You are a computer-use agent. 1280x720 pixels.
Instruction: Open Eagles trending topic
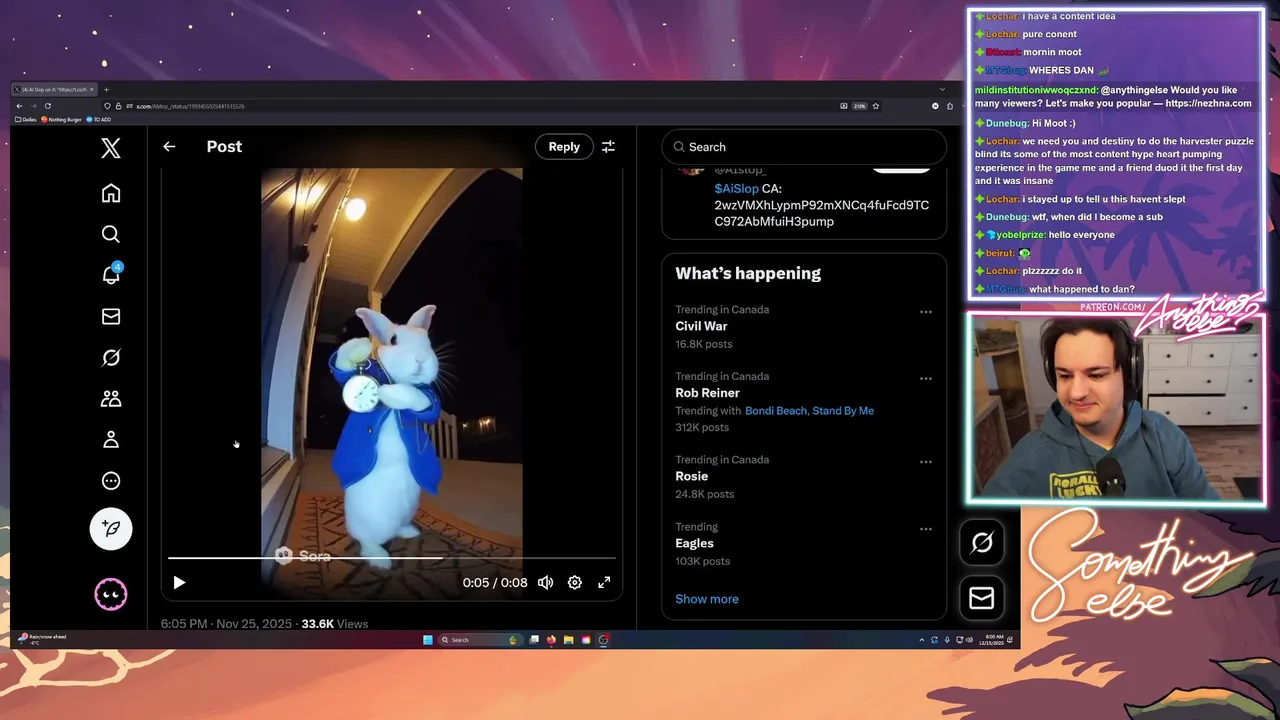pyautogui.click(x=694, y=543)
